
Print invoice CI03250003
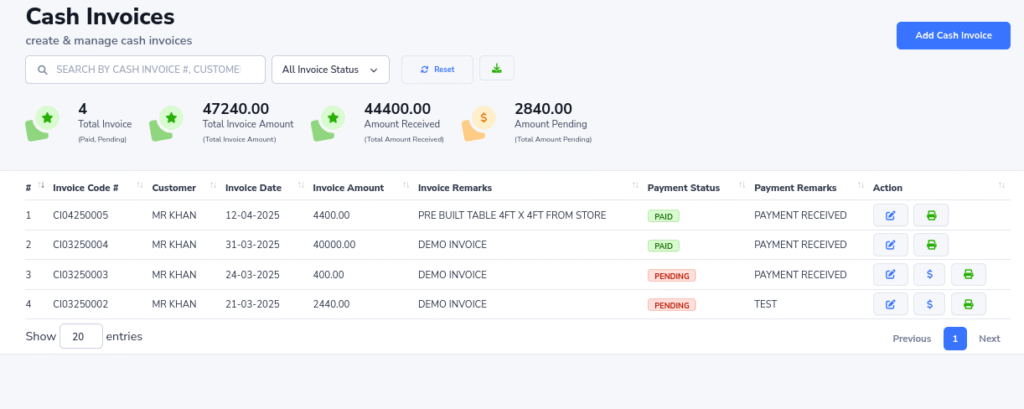point(968,275)
